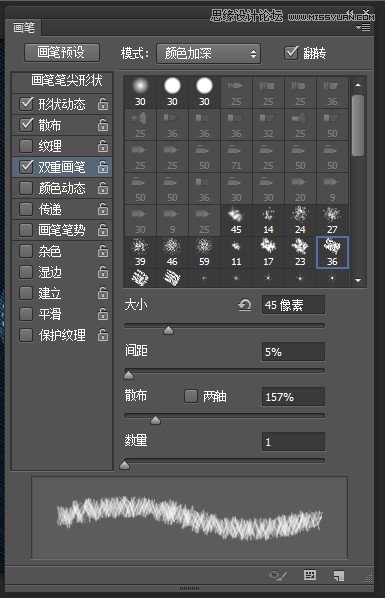The width and height of the screenshot is (385, 598).
Task: Select the soft round 30 brush thumbnail
Action: (x=140, y=92)
